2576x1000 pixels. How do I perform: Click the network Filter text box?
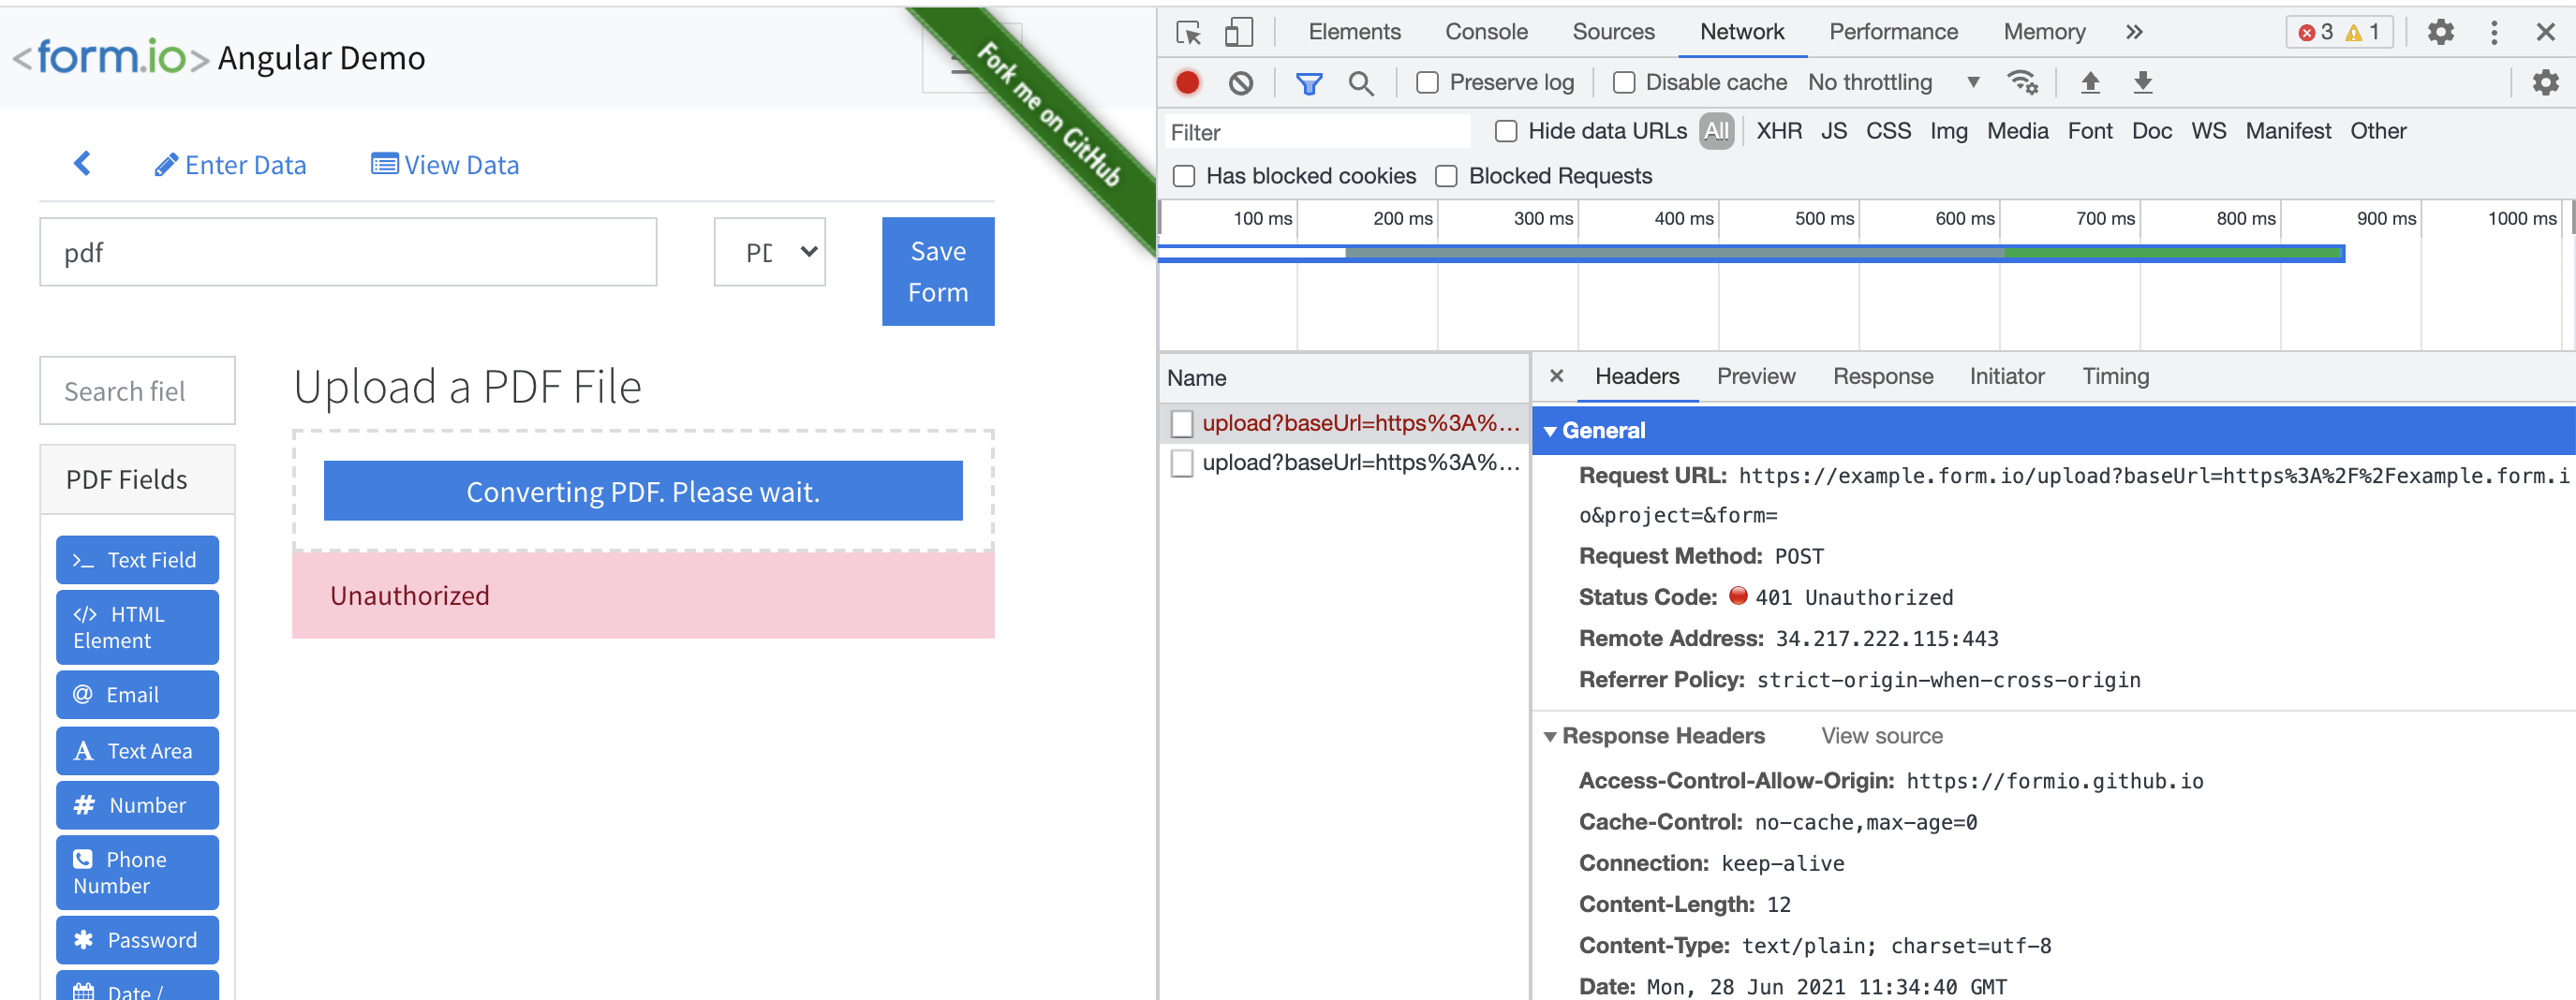pos(1317,132)
